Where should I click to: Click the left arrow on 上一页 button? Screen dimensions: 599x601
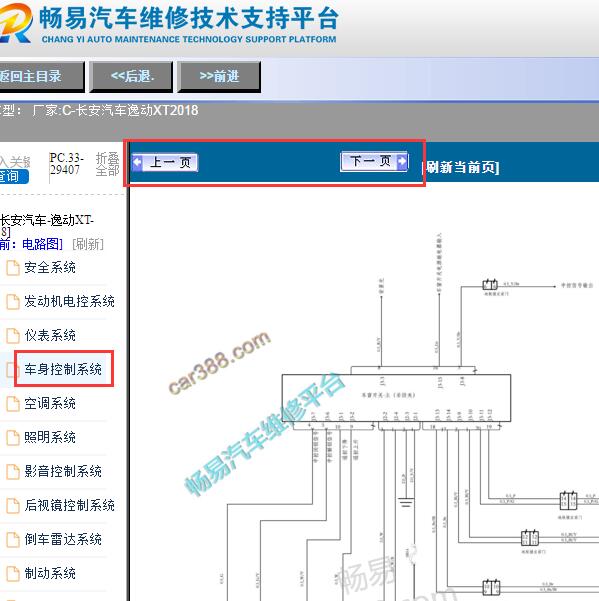pyautogui.click(x=137, y=162)
